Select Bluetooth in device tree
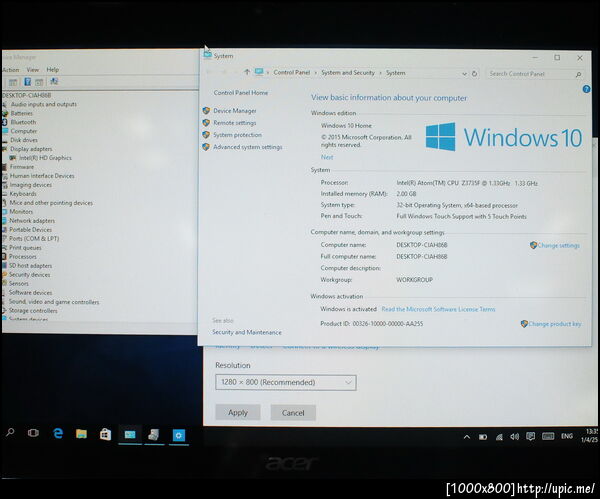 point(23,122)
